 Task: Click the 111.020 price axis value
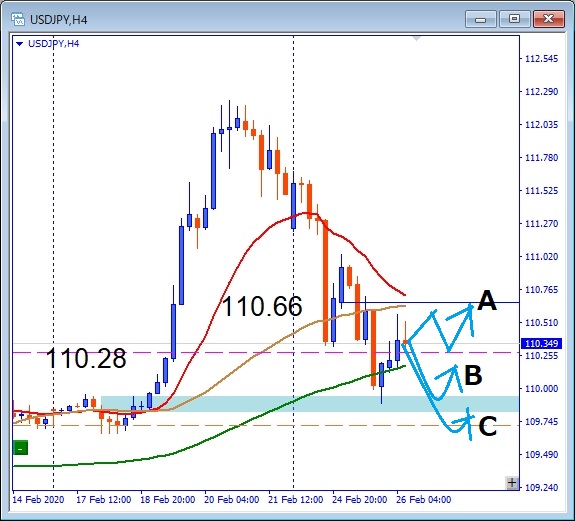point(542,257)
